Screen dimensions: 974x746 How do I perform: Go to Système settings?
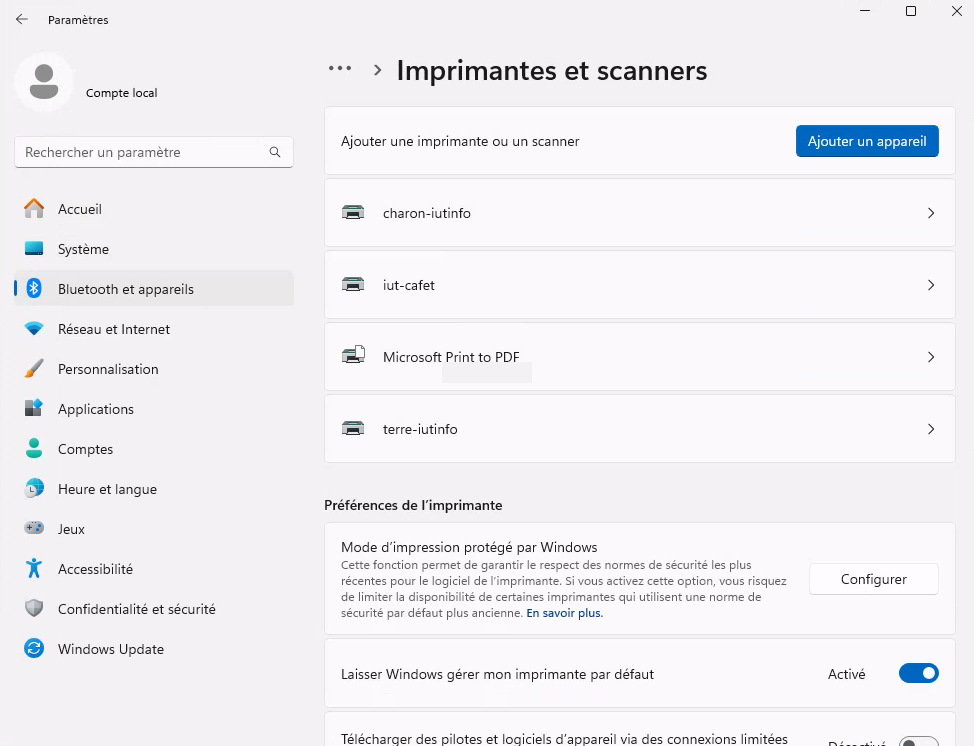click(x=153, y=248)
